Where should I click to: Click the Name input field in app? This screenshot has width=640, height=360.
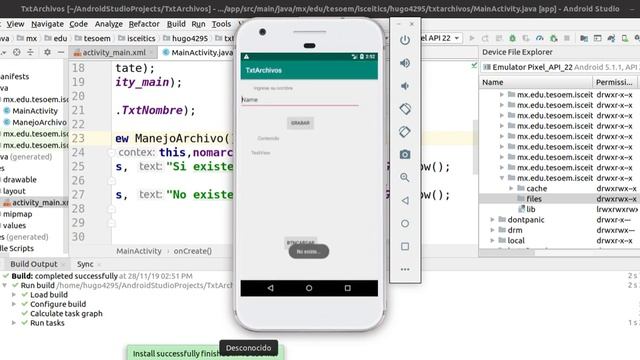[x=300, y=100]
